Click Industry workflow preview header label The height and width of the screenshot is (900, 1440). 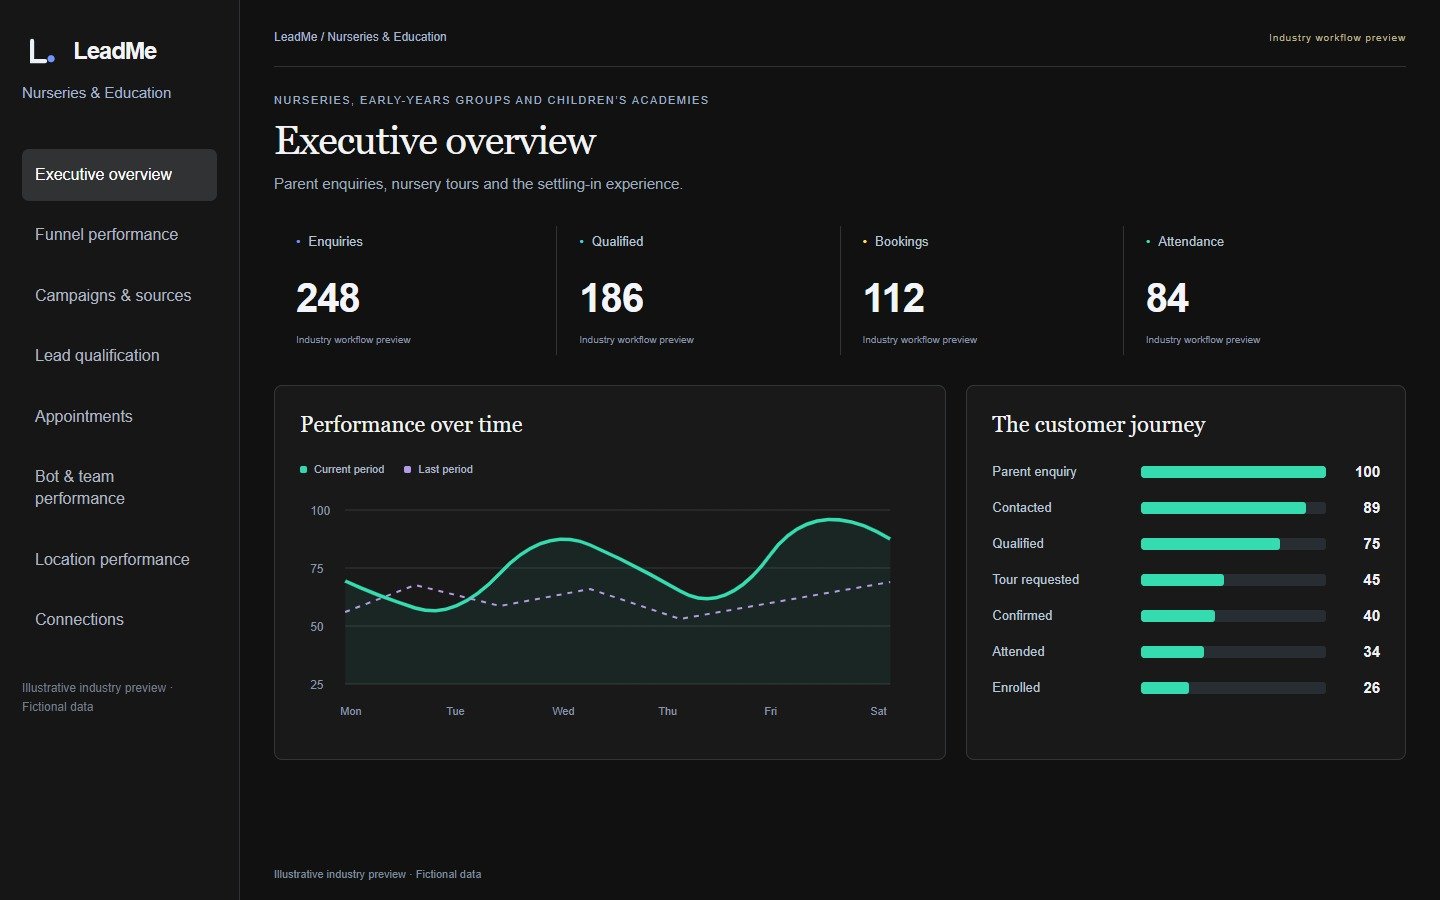coord(1337,38)
